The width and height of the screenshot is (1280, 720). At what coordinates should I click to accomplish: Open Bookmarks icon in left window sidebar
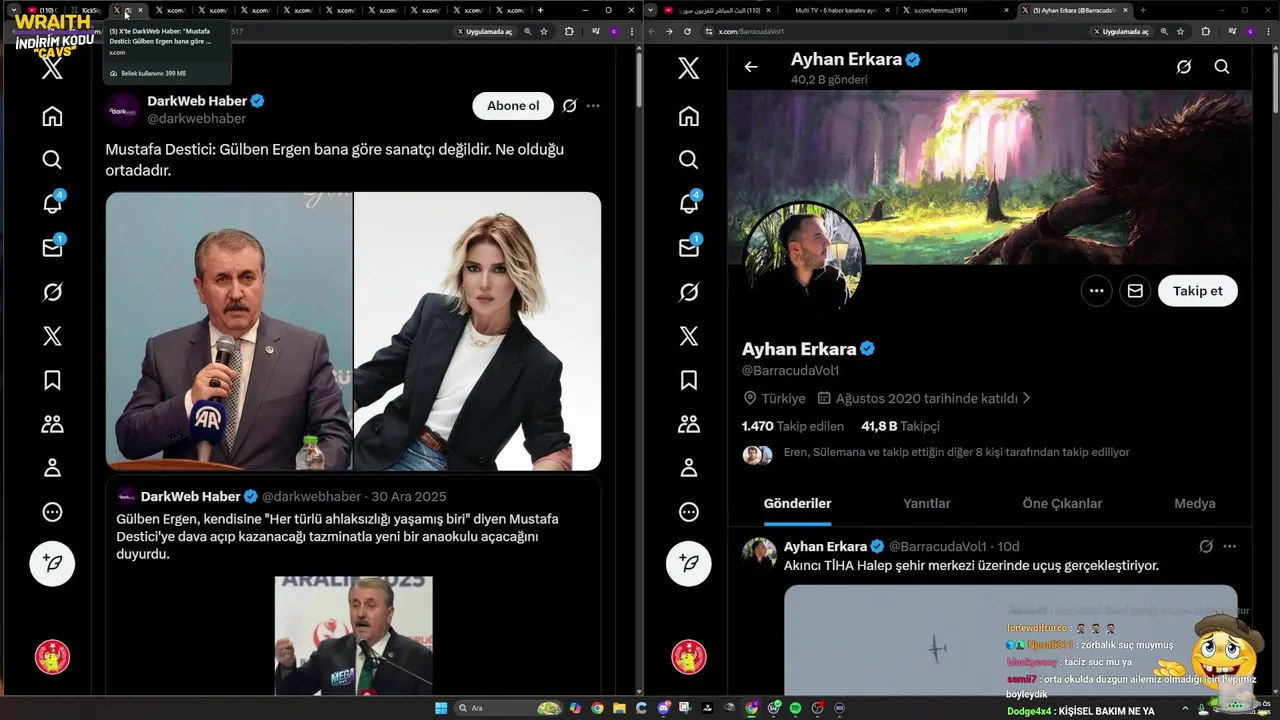pos(52,380)
